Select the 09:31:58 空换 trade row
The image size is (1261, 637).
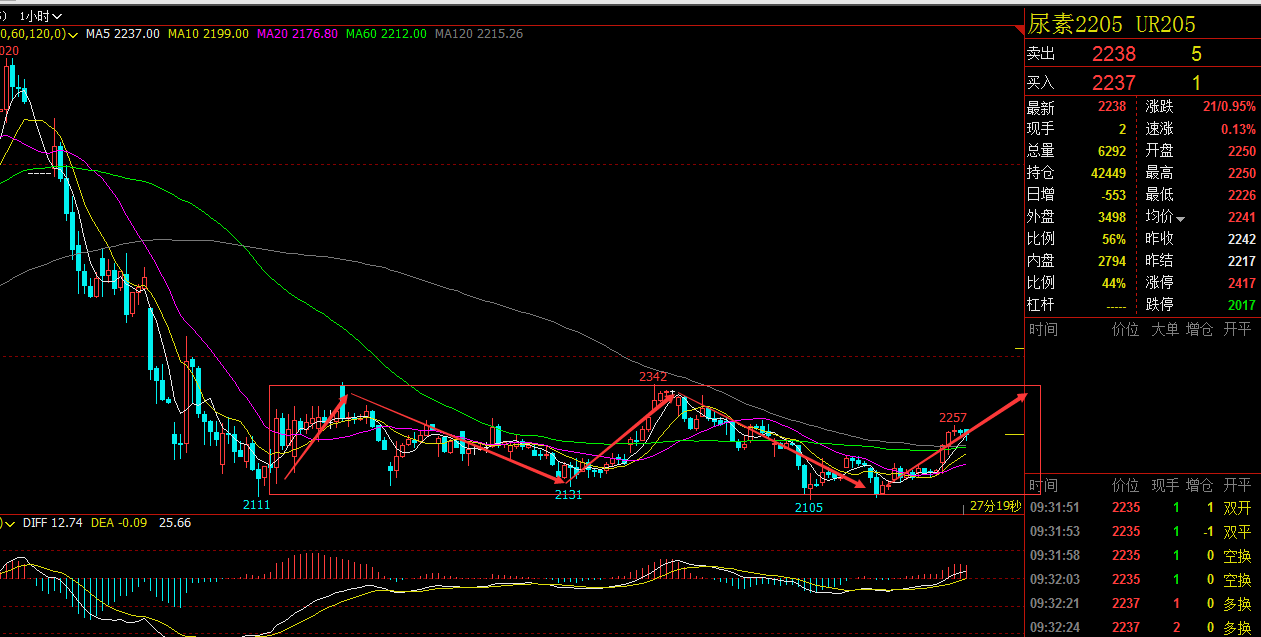(x=1143, y=555)
